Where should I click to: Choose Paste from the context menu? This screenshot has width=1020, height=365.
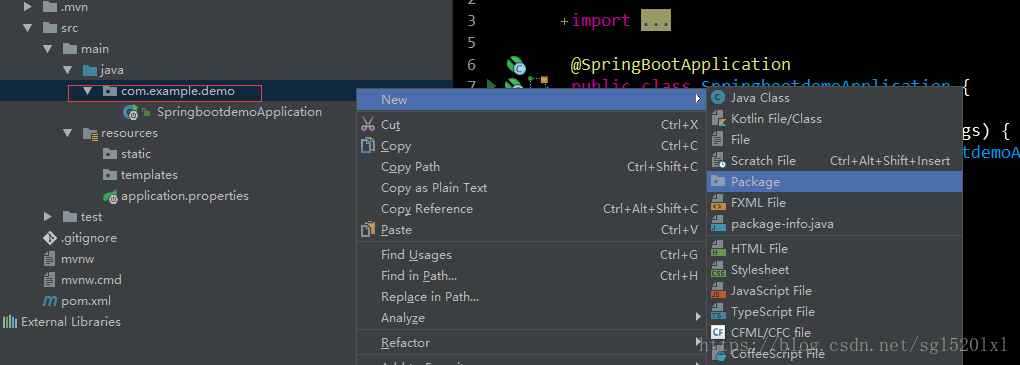click(531, 230)
